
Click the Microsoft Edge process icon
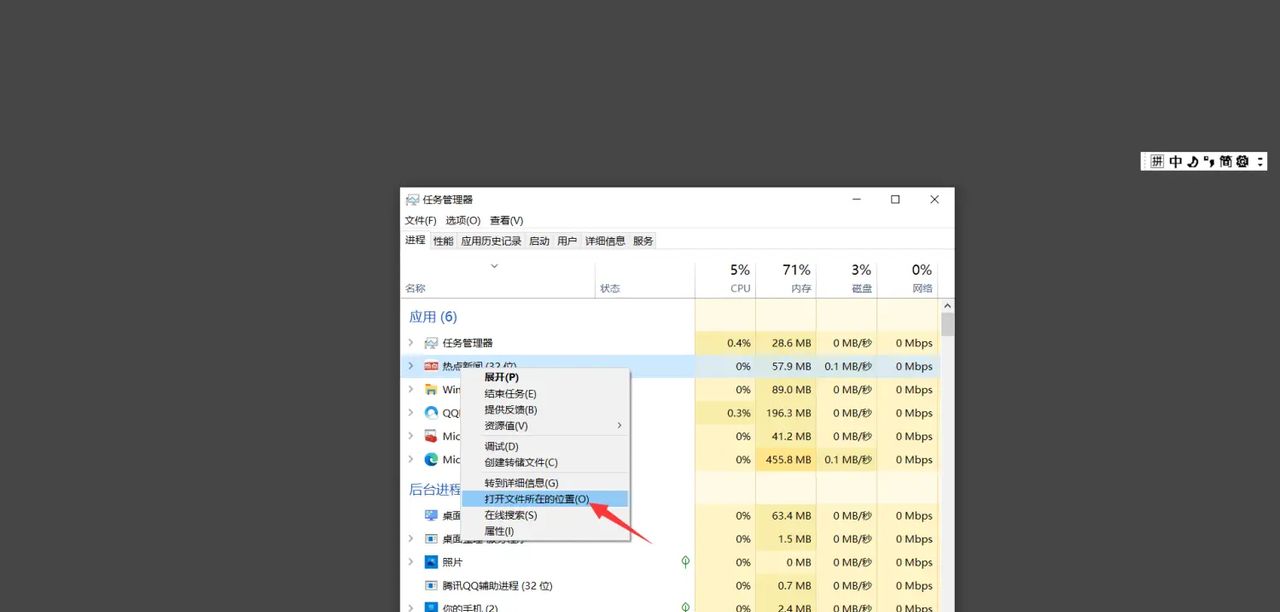[x=431, y=460]
